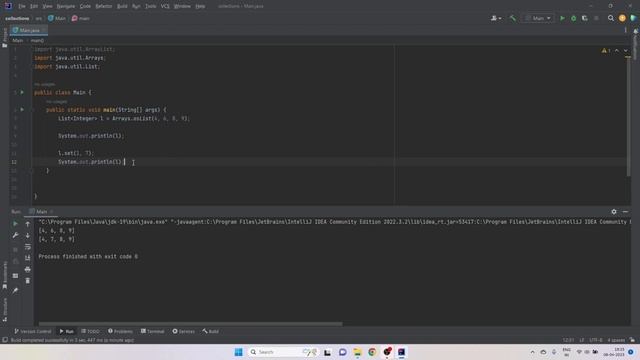Image resolution: width=640 pixels, height=360 pixels.
Task: Click the main method breadcrumb in navigation bar
Action: pos(81,18)
